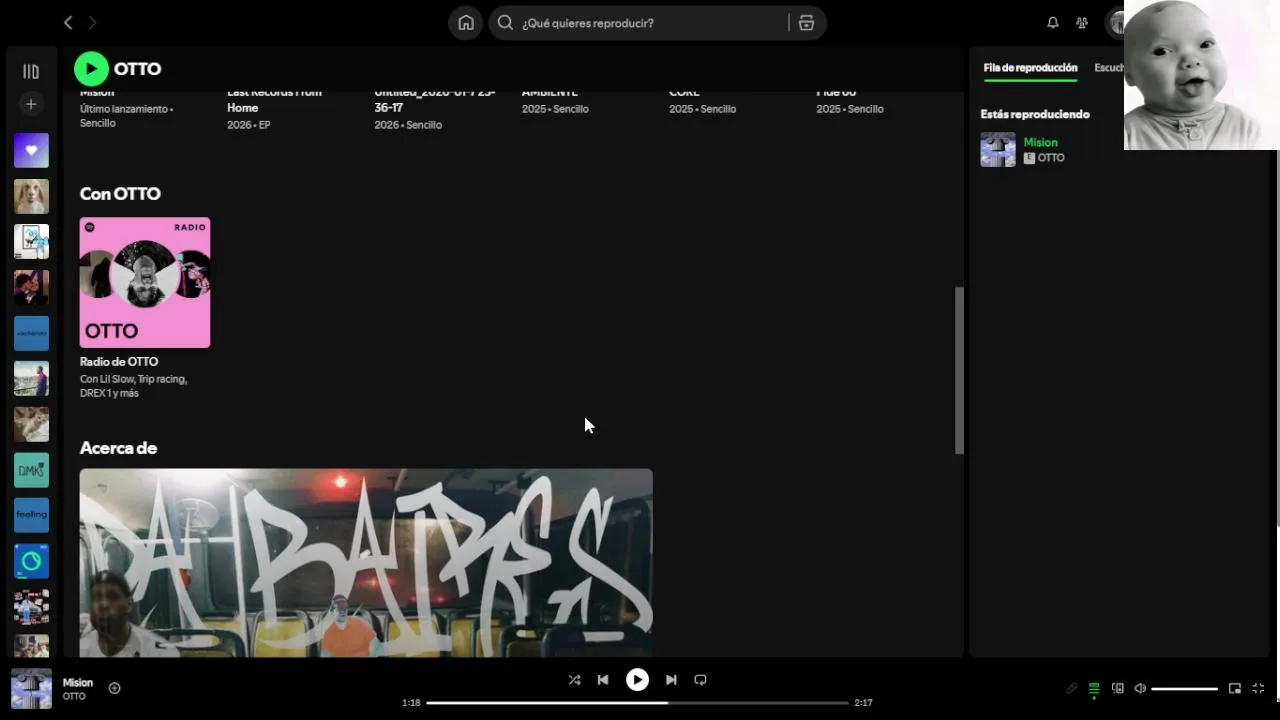Expand Your Library sidebar
This screenshot has width=1280, height=720.
(x=31, y=71)
